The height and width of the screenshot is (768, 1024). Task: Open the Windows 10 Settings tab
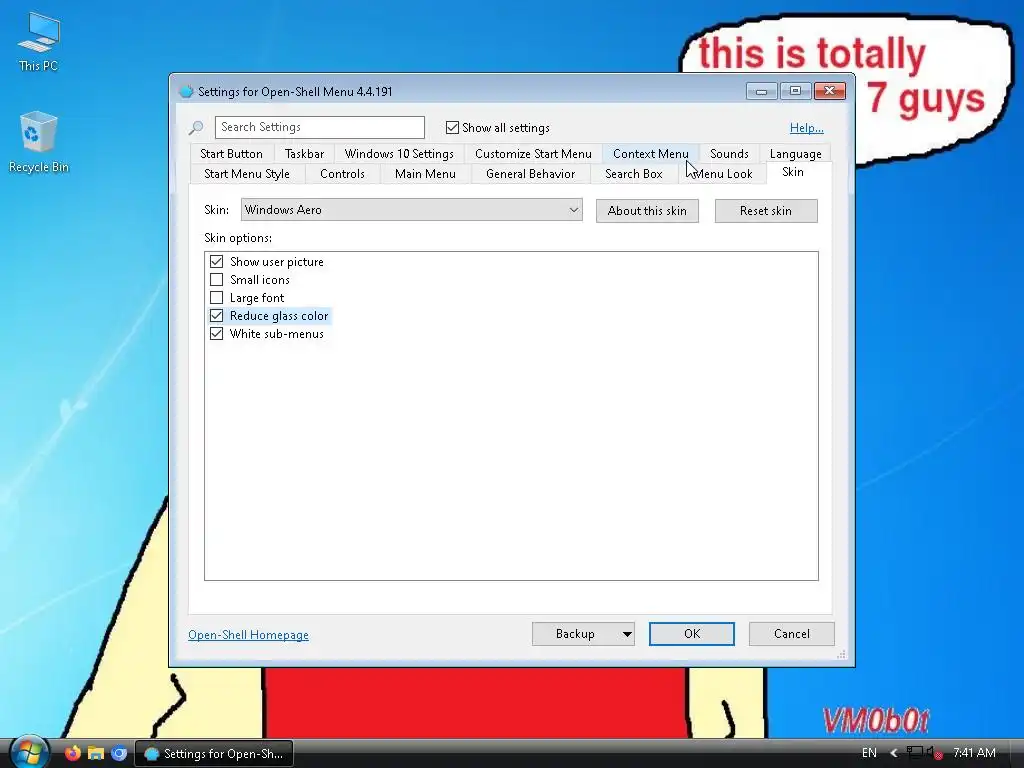pos(399,154)
